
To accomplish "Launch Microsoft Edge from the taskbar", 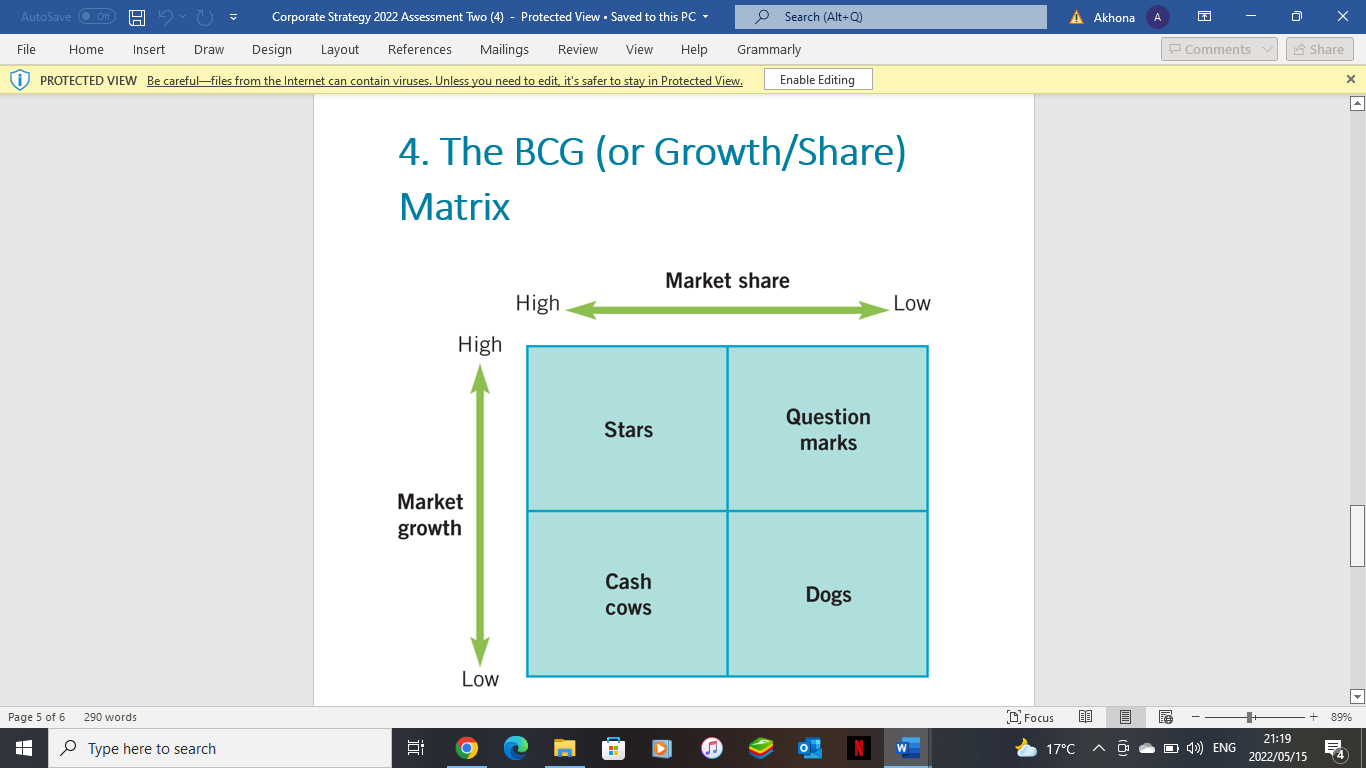I will (515, 748).
